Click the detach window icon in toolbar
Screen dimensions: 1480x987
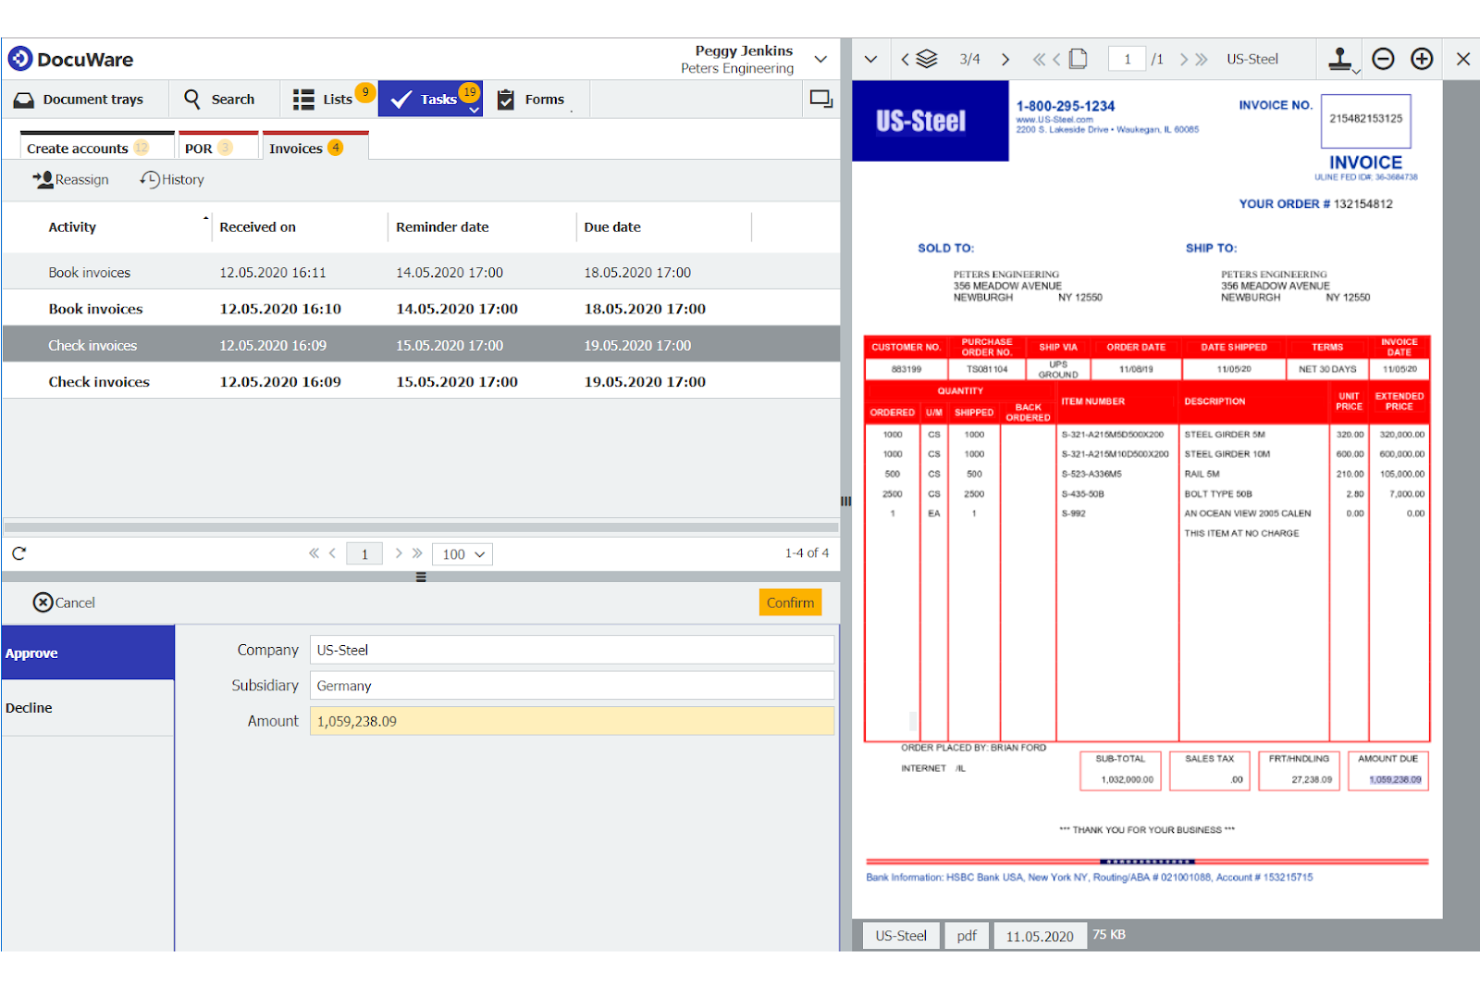pyautogui.click(x=821, y=99)
